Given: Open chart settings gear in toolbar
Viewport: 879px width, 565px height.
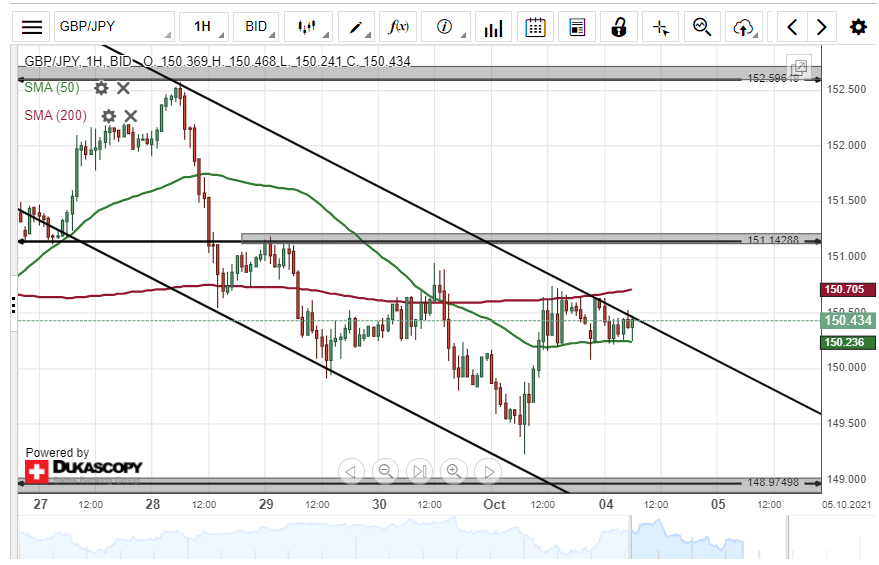Looking at the screenshot, I should (x=858, y=26).
